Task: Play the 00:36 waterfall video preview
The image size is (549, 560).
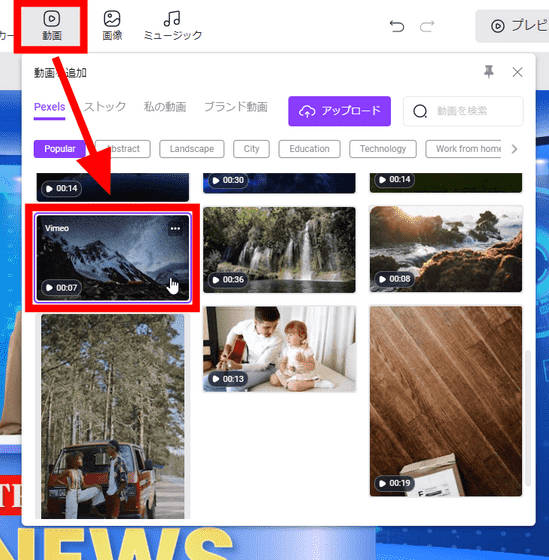Action: [228, 280]
